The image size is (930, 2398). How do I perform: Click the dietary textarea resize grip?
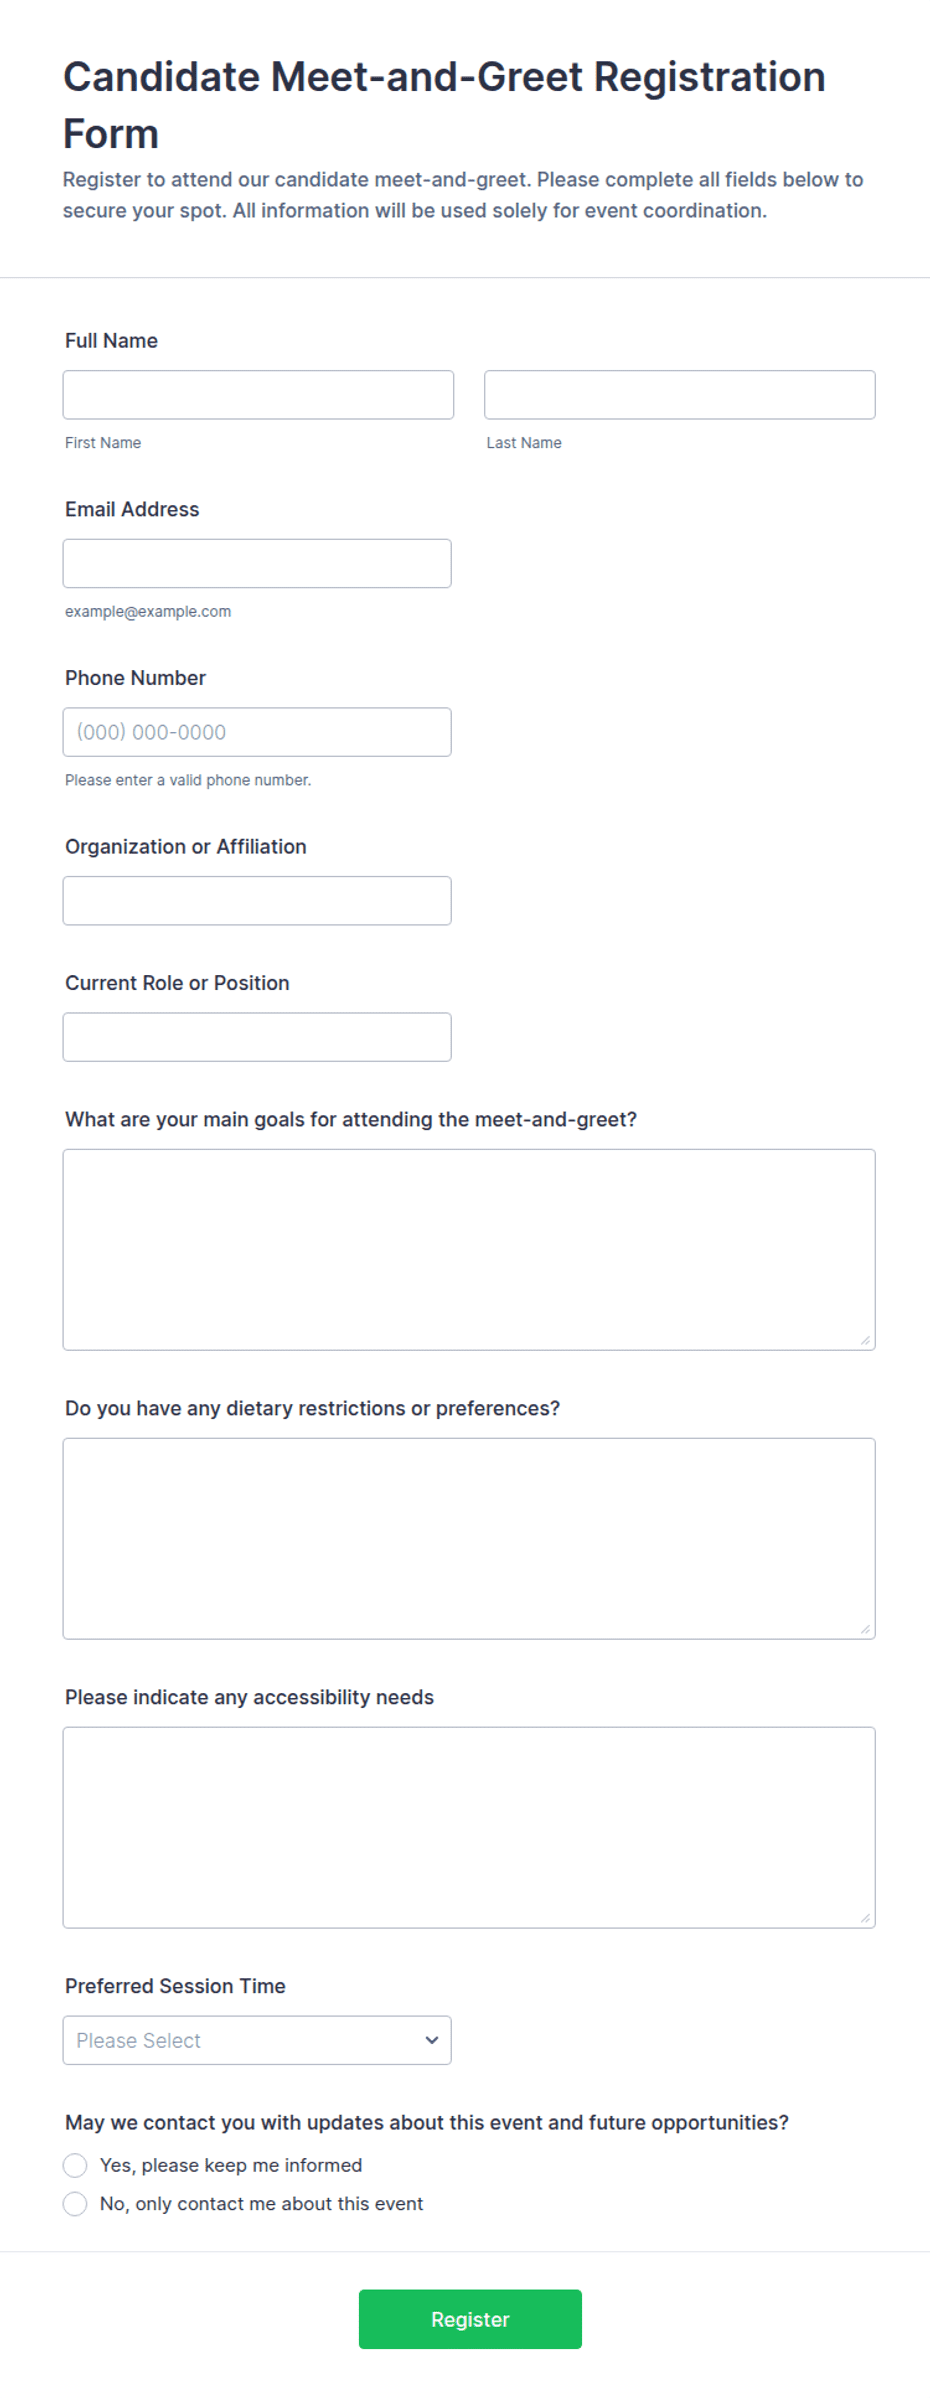(865, 1629)
